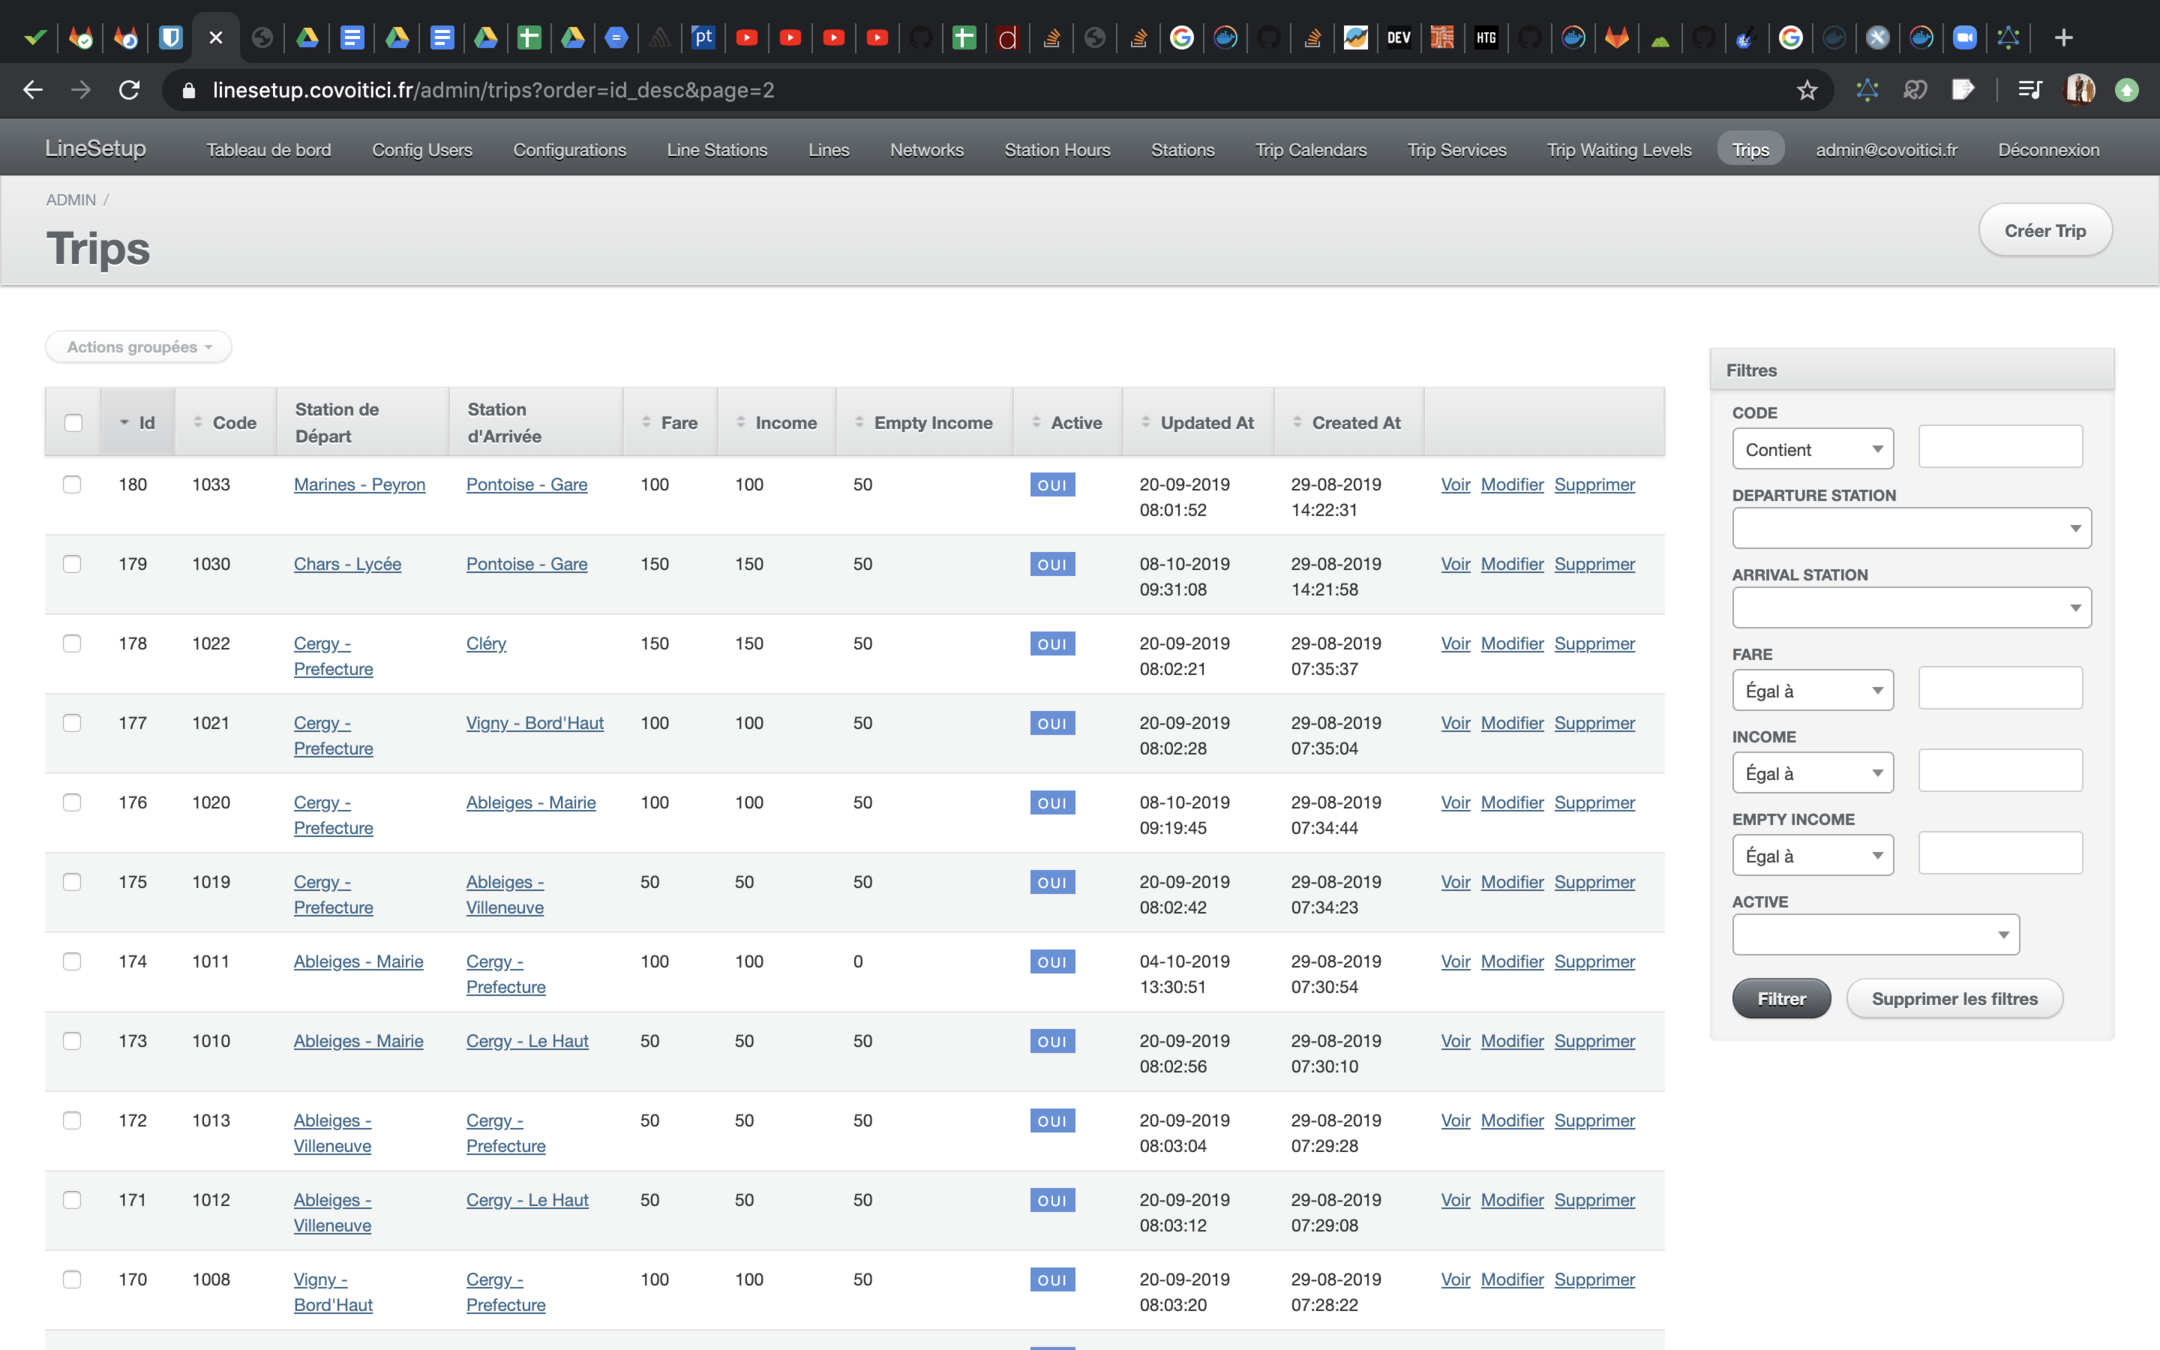Open a new browser tab with plus icon
Image resolution: width=2160 pixels, height=1350 pixels.
click(2063, 38)
